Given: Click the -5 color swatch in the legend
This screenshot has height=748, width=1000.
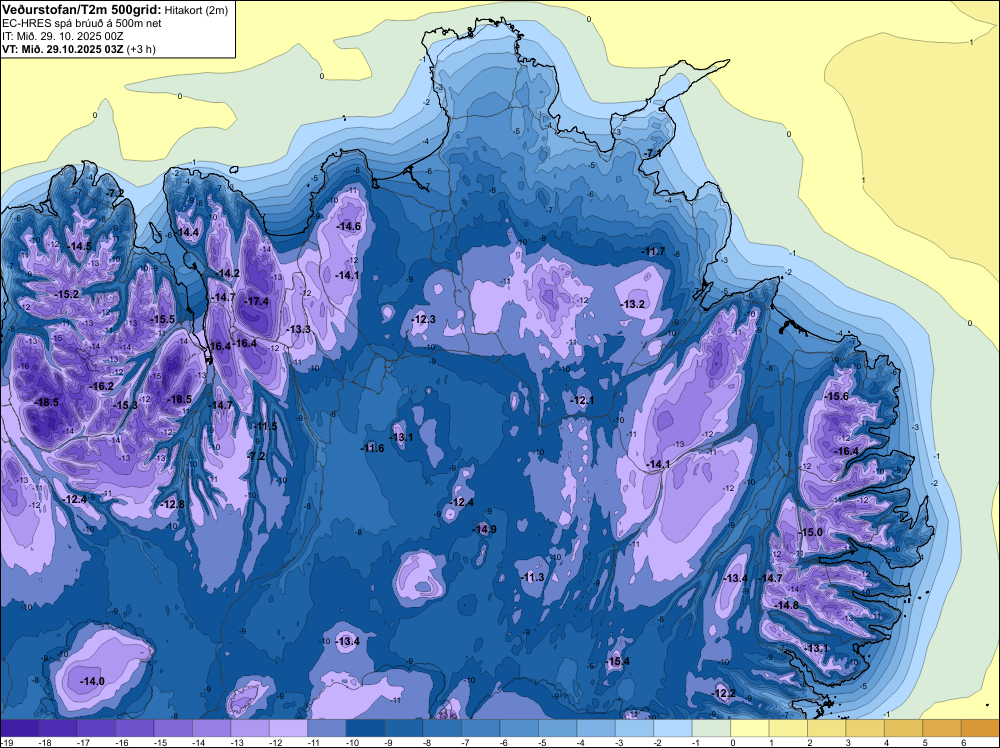Looking at the screenshot, I should click(557, 728).
